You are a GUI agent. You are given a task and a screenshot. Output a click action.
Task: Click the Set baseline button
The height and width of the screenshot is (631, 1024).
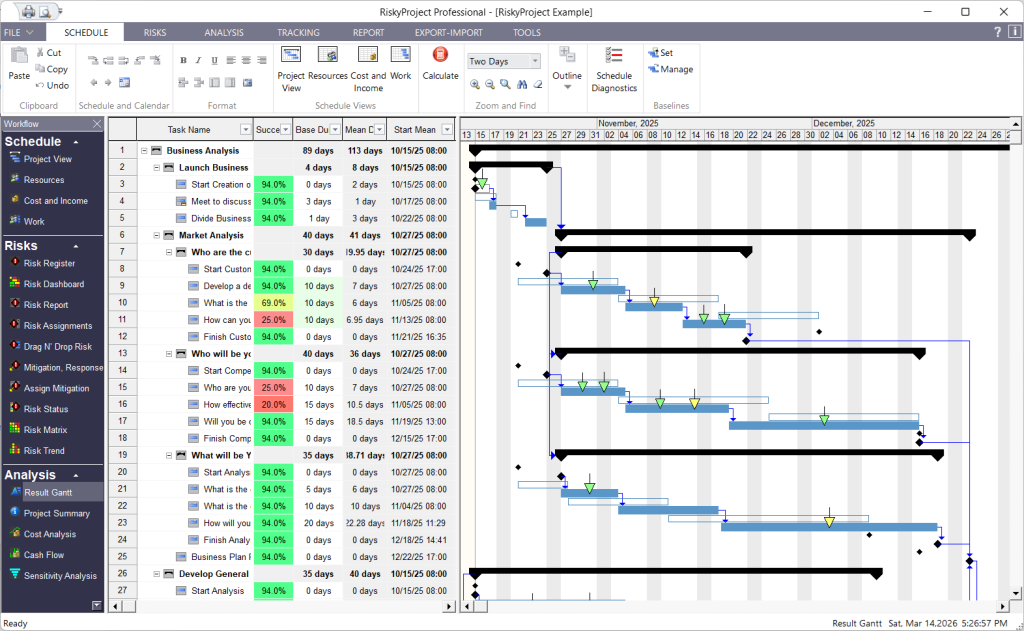(660, 53)
